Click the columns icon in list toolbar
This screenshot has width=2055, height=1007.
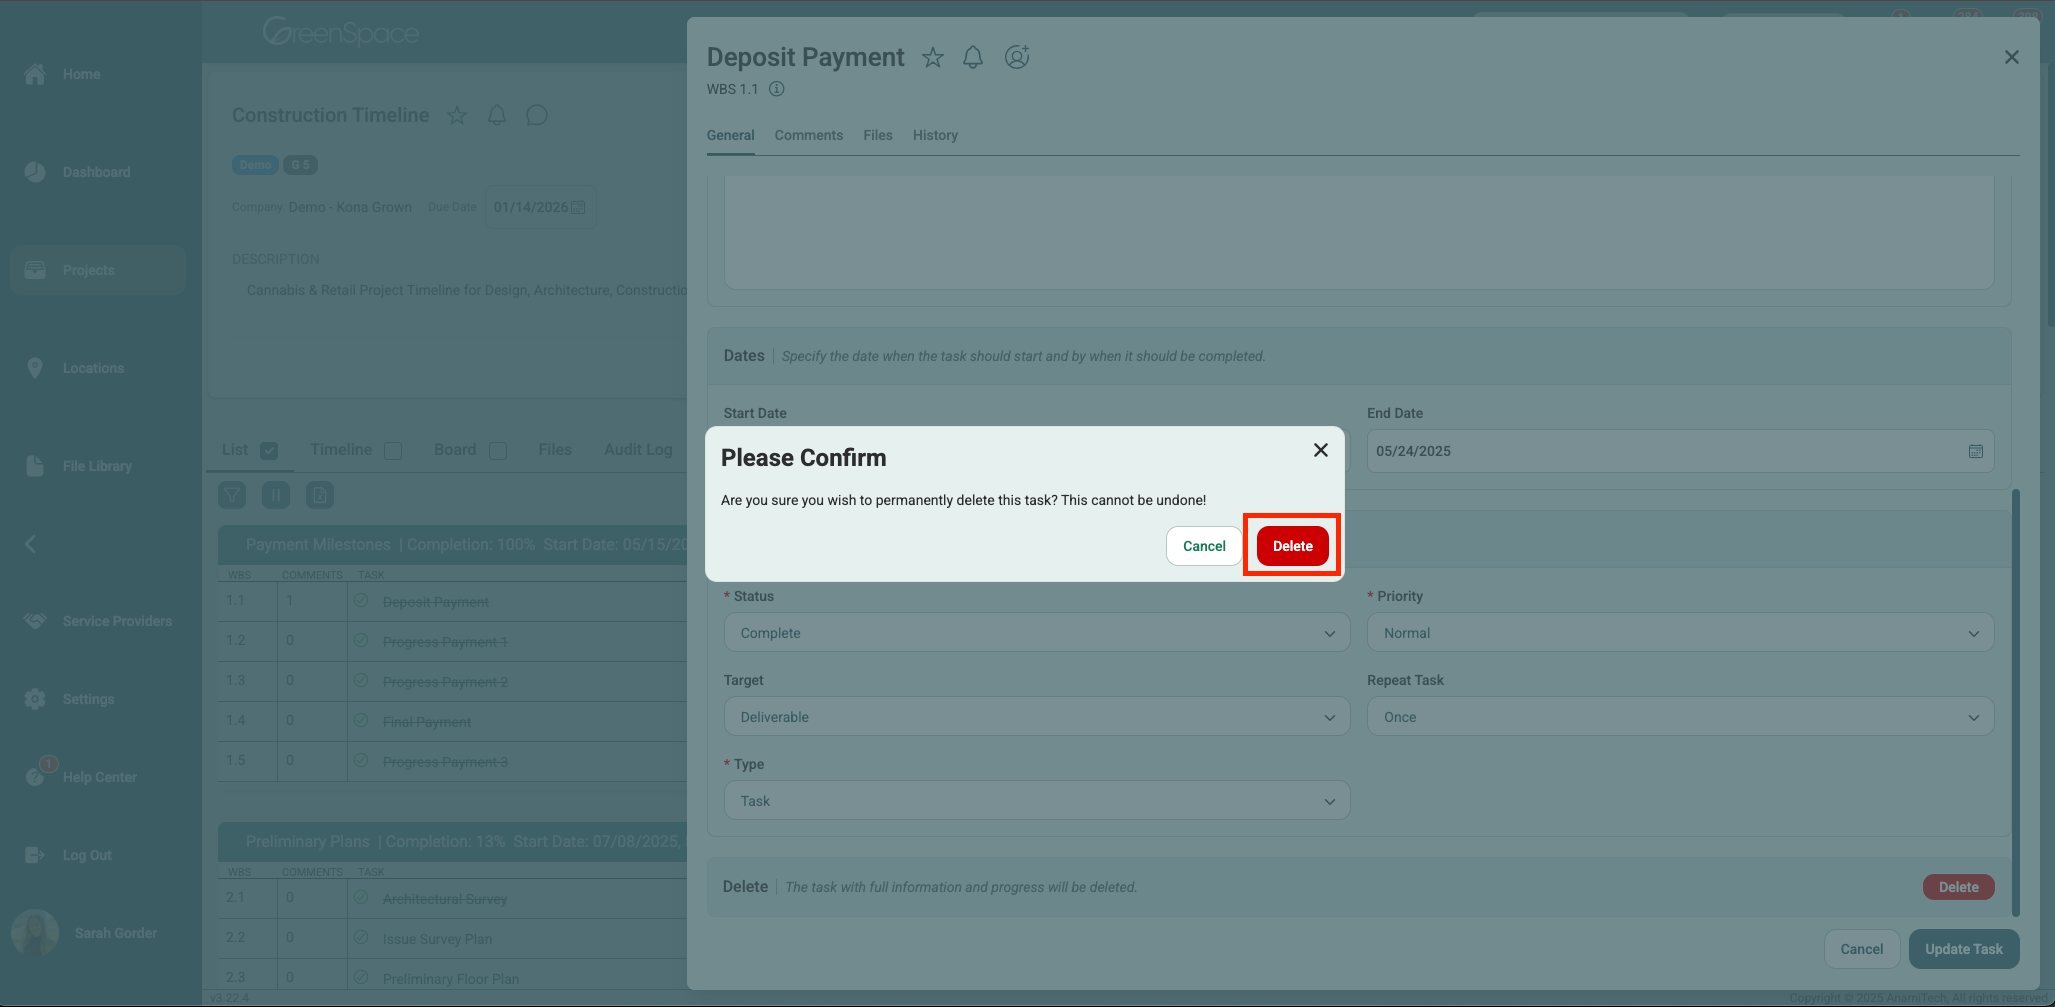[x=276, y=495]
